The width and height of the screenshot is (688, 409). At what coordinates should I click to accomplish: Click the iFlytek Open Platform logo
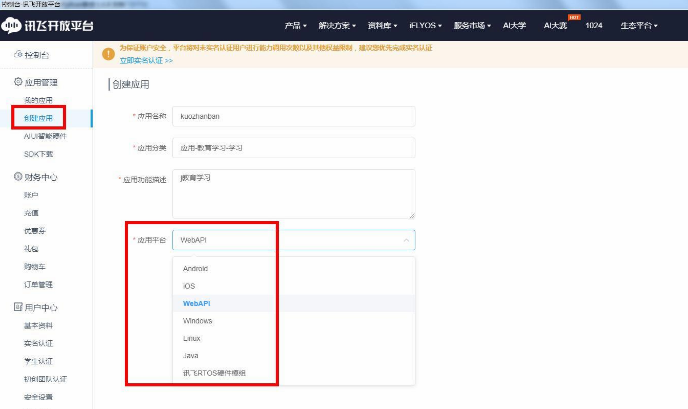[x=47, y=25]
